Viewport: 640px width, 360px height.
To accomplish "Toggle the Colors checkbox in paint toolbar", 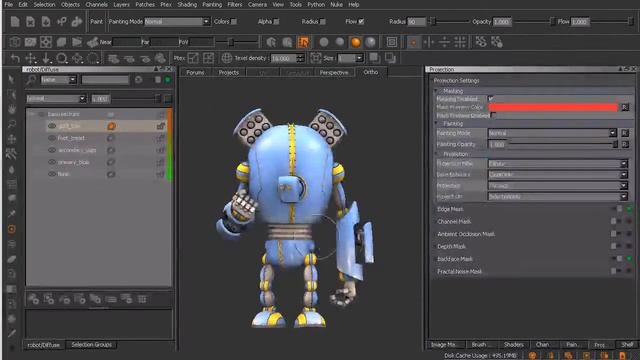I will coord(234,22).
